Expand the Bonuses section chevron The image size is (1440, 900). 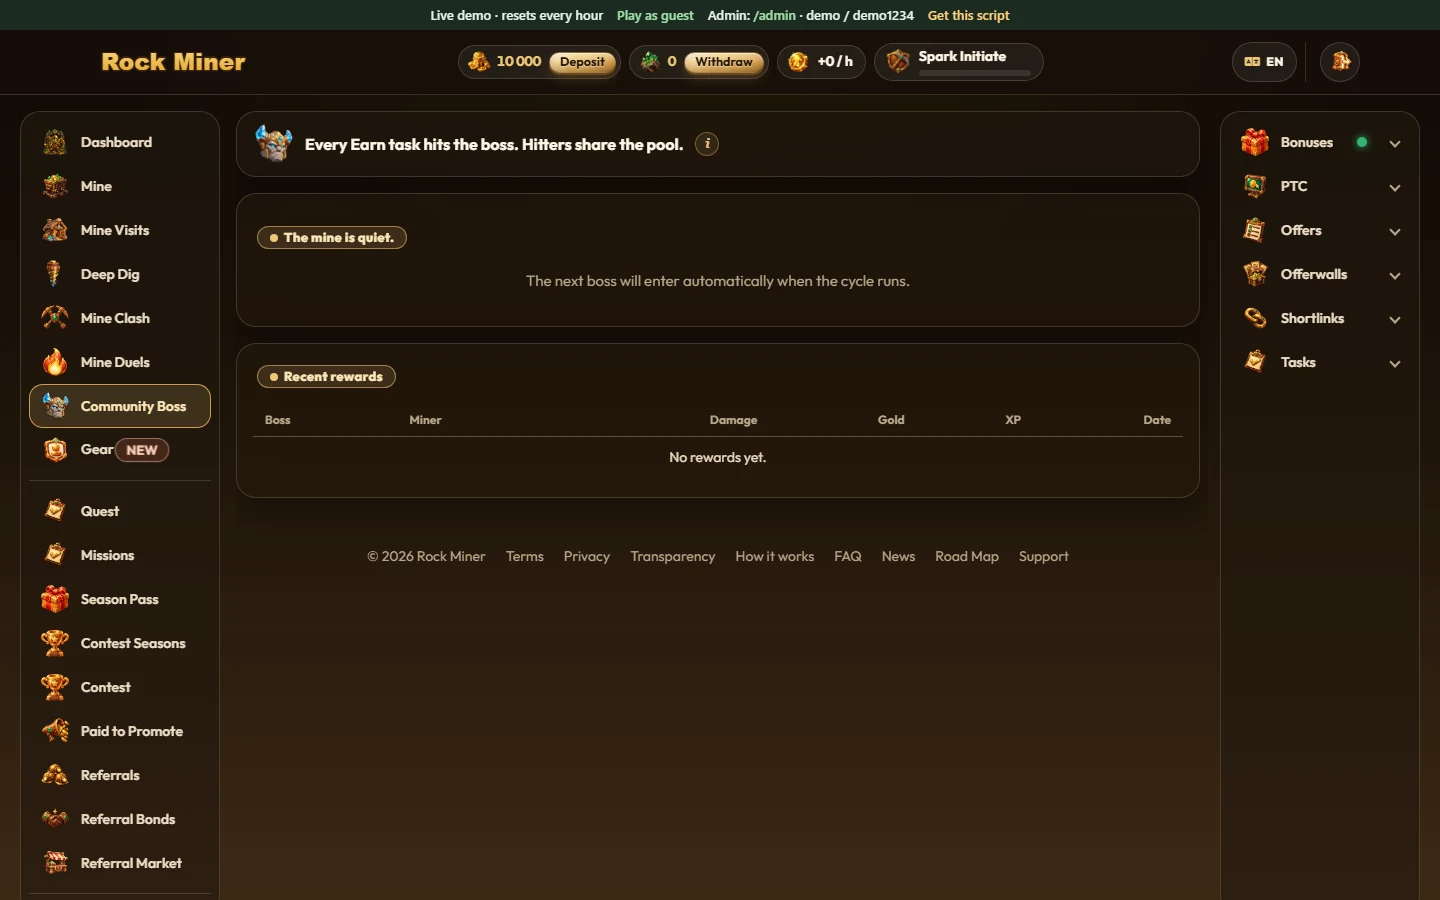(x=1395, y=143)
